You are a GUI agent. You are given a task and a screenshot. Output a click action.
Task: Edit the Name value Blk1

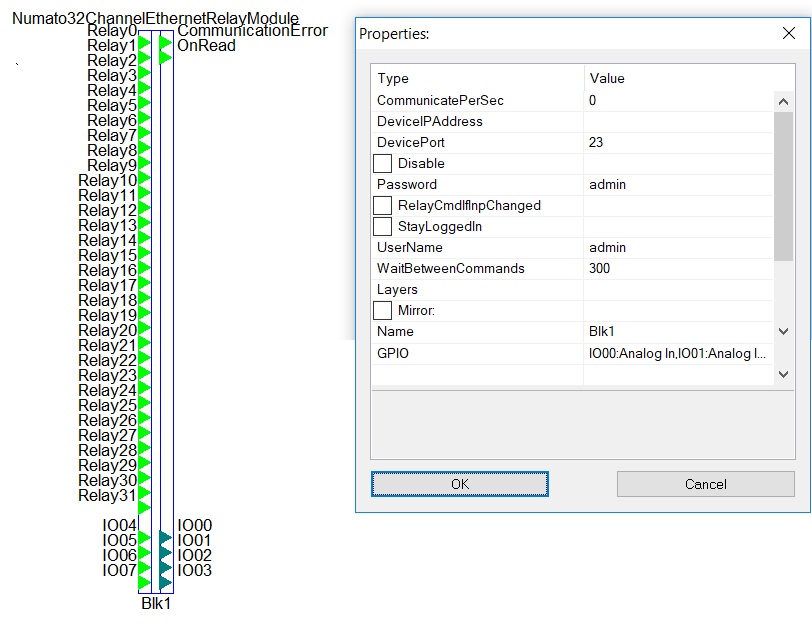coord(678,331)
